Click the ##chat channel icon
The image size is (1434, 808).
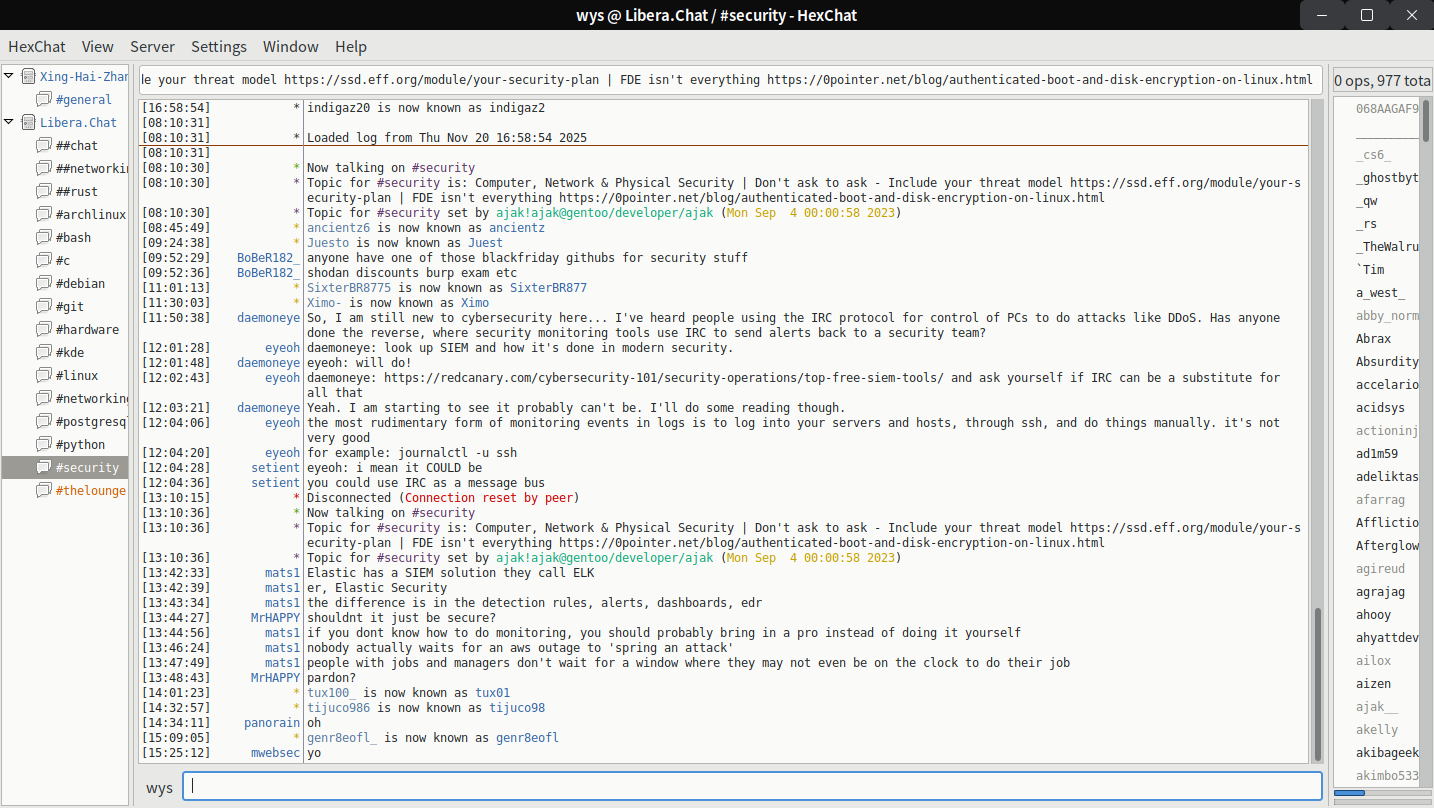[43, 145]
